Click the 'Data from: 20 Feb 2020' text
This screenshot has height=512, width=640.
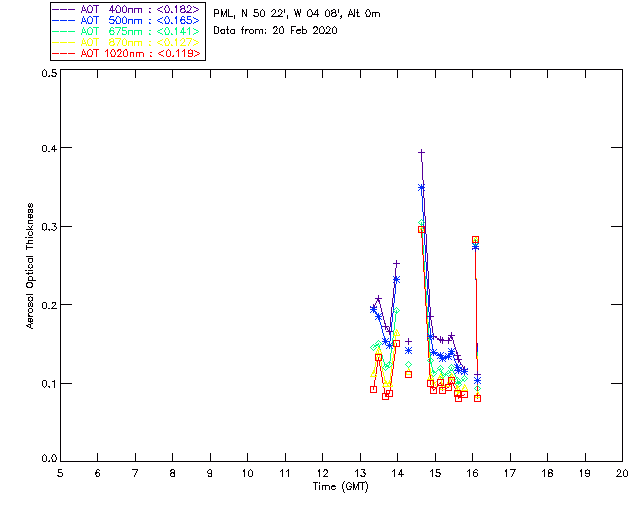tap(275, 31)
